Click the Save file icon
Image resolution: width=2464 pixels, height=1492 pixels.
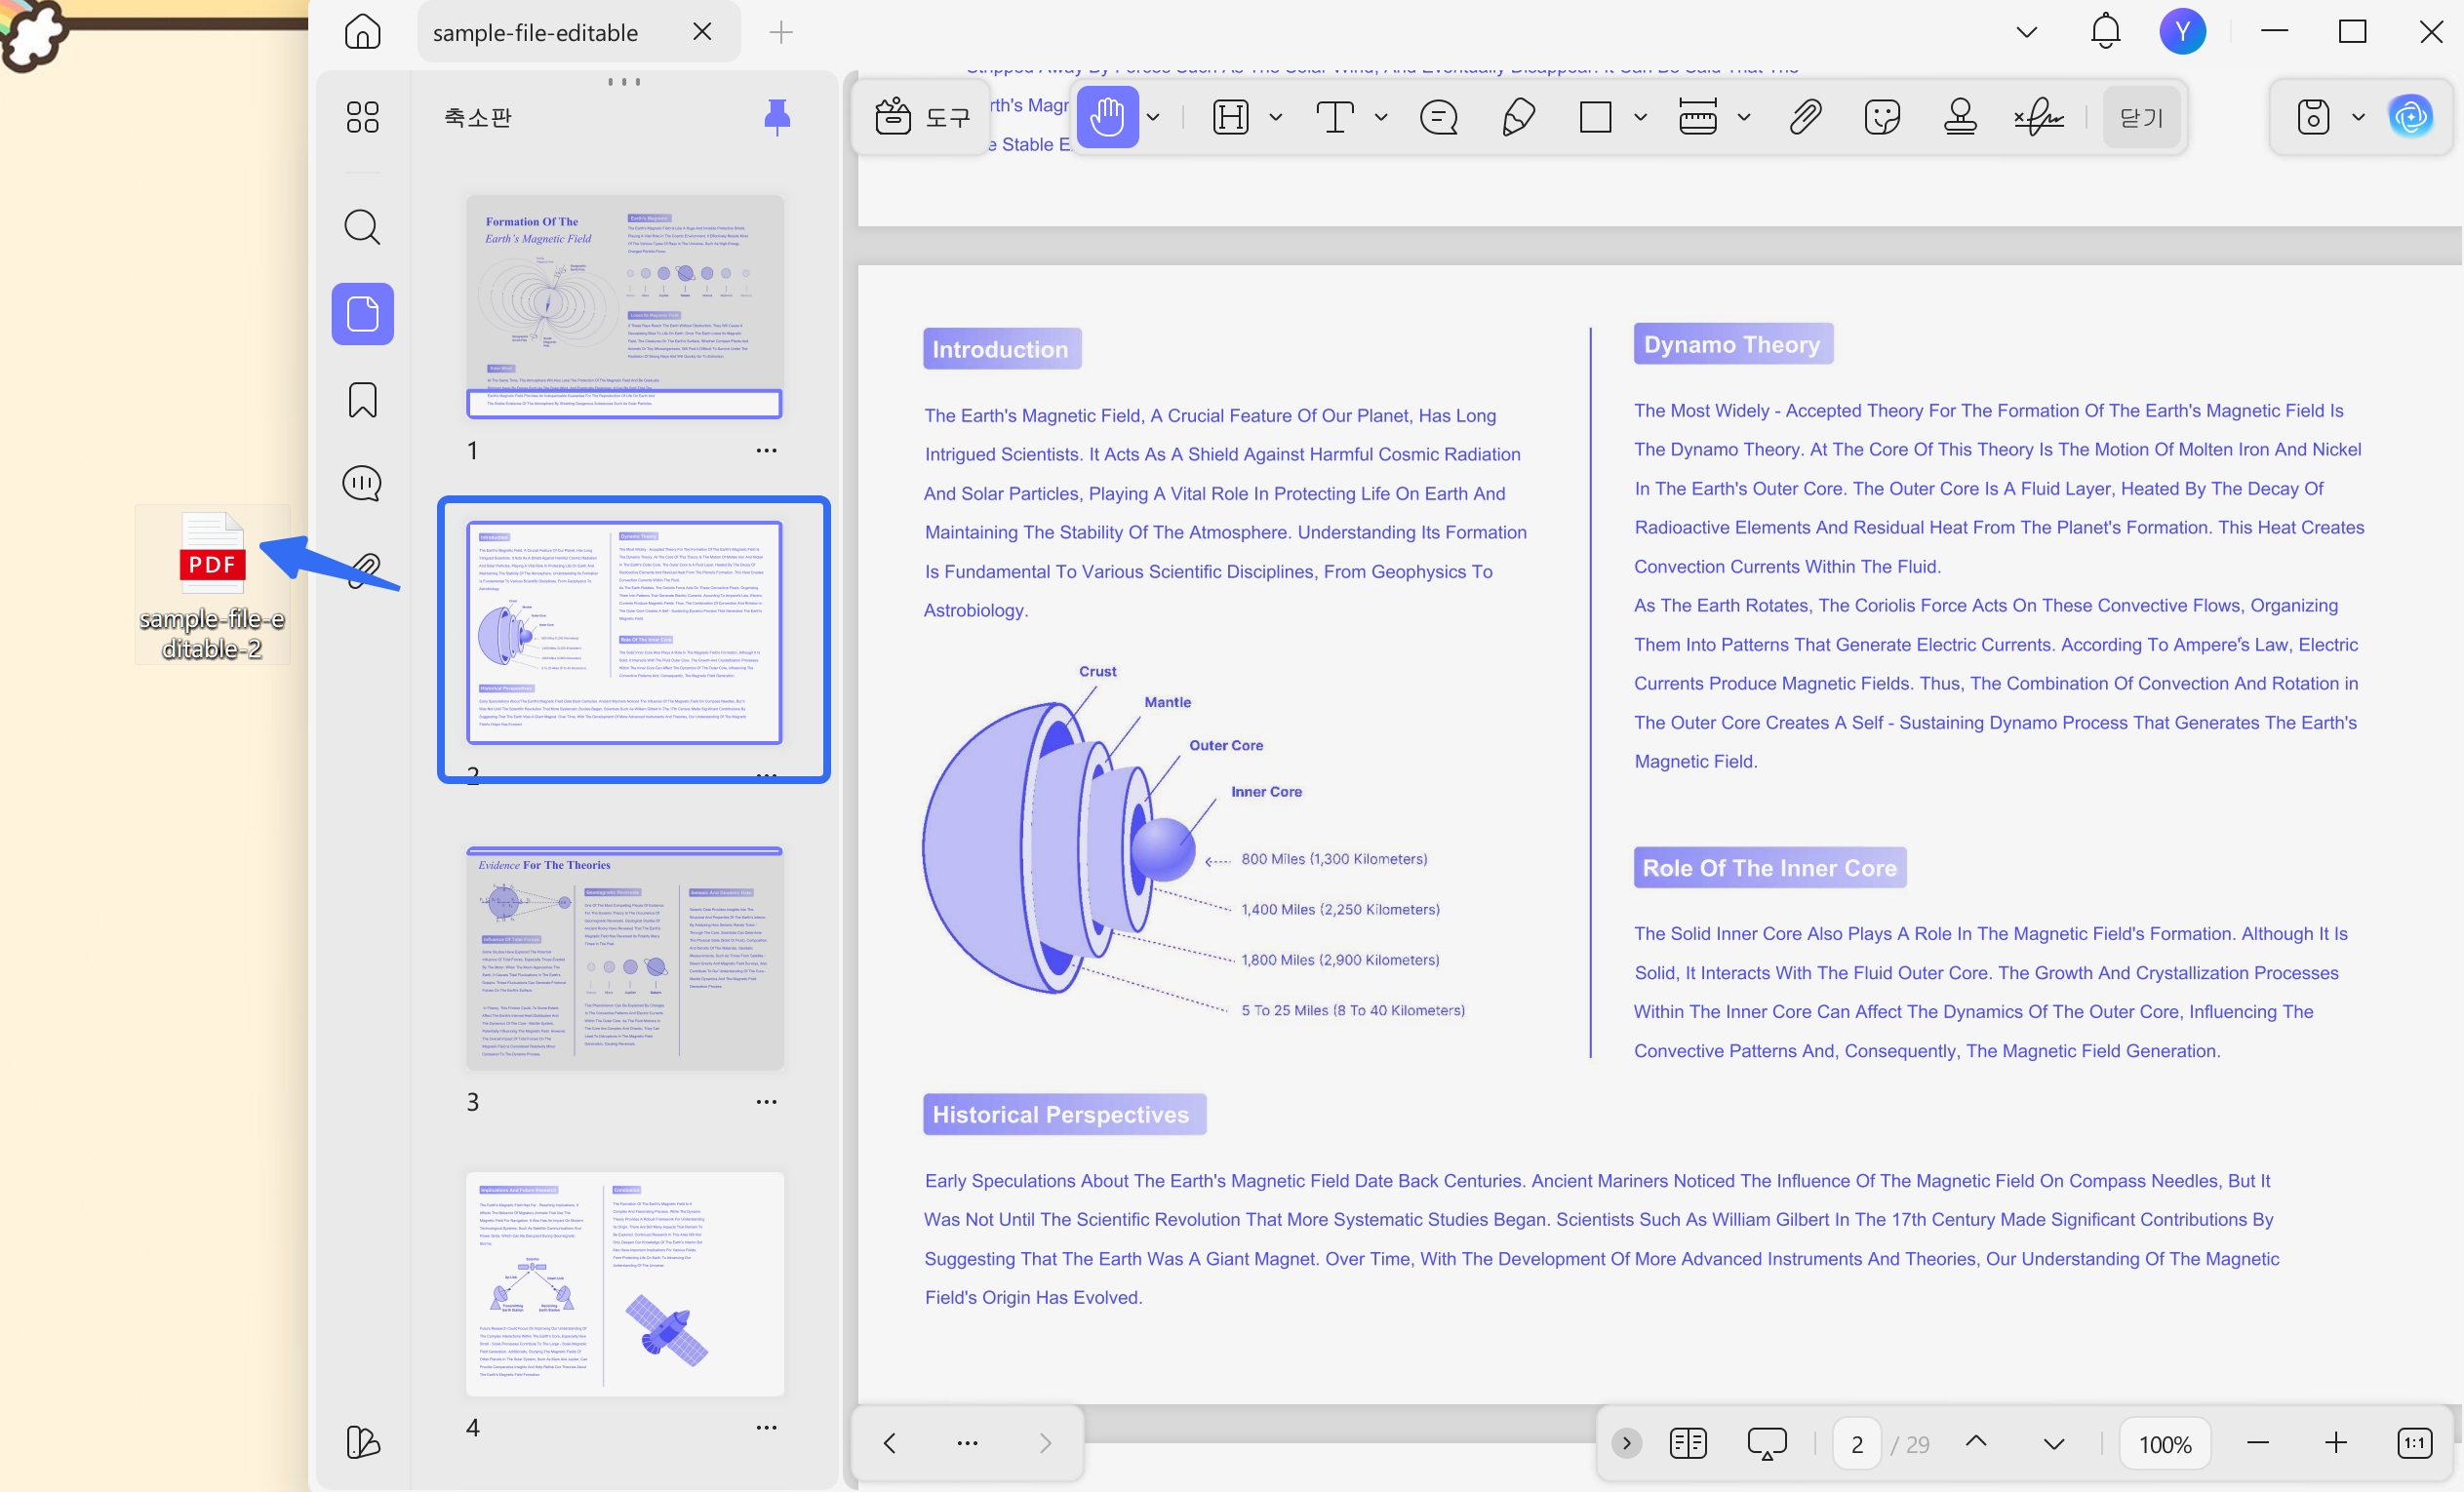(2313, 117)
